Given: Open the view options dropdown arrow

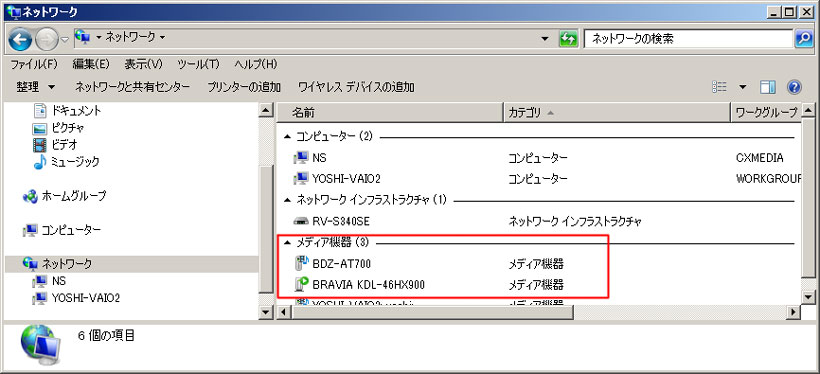Looking at the screenshot, I should [x=743, y=87].
